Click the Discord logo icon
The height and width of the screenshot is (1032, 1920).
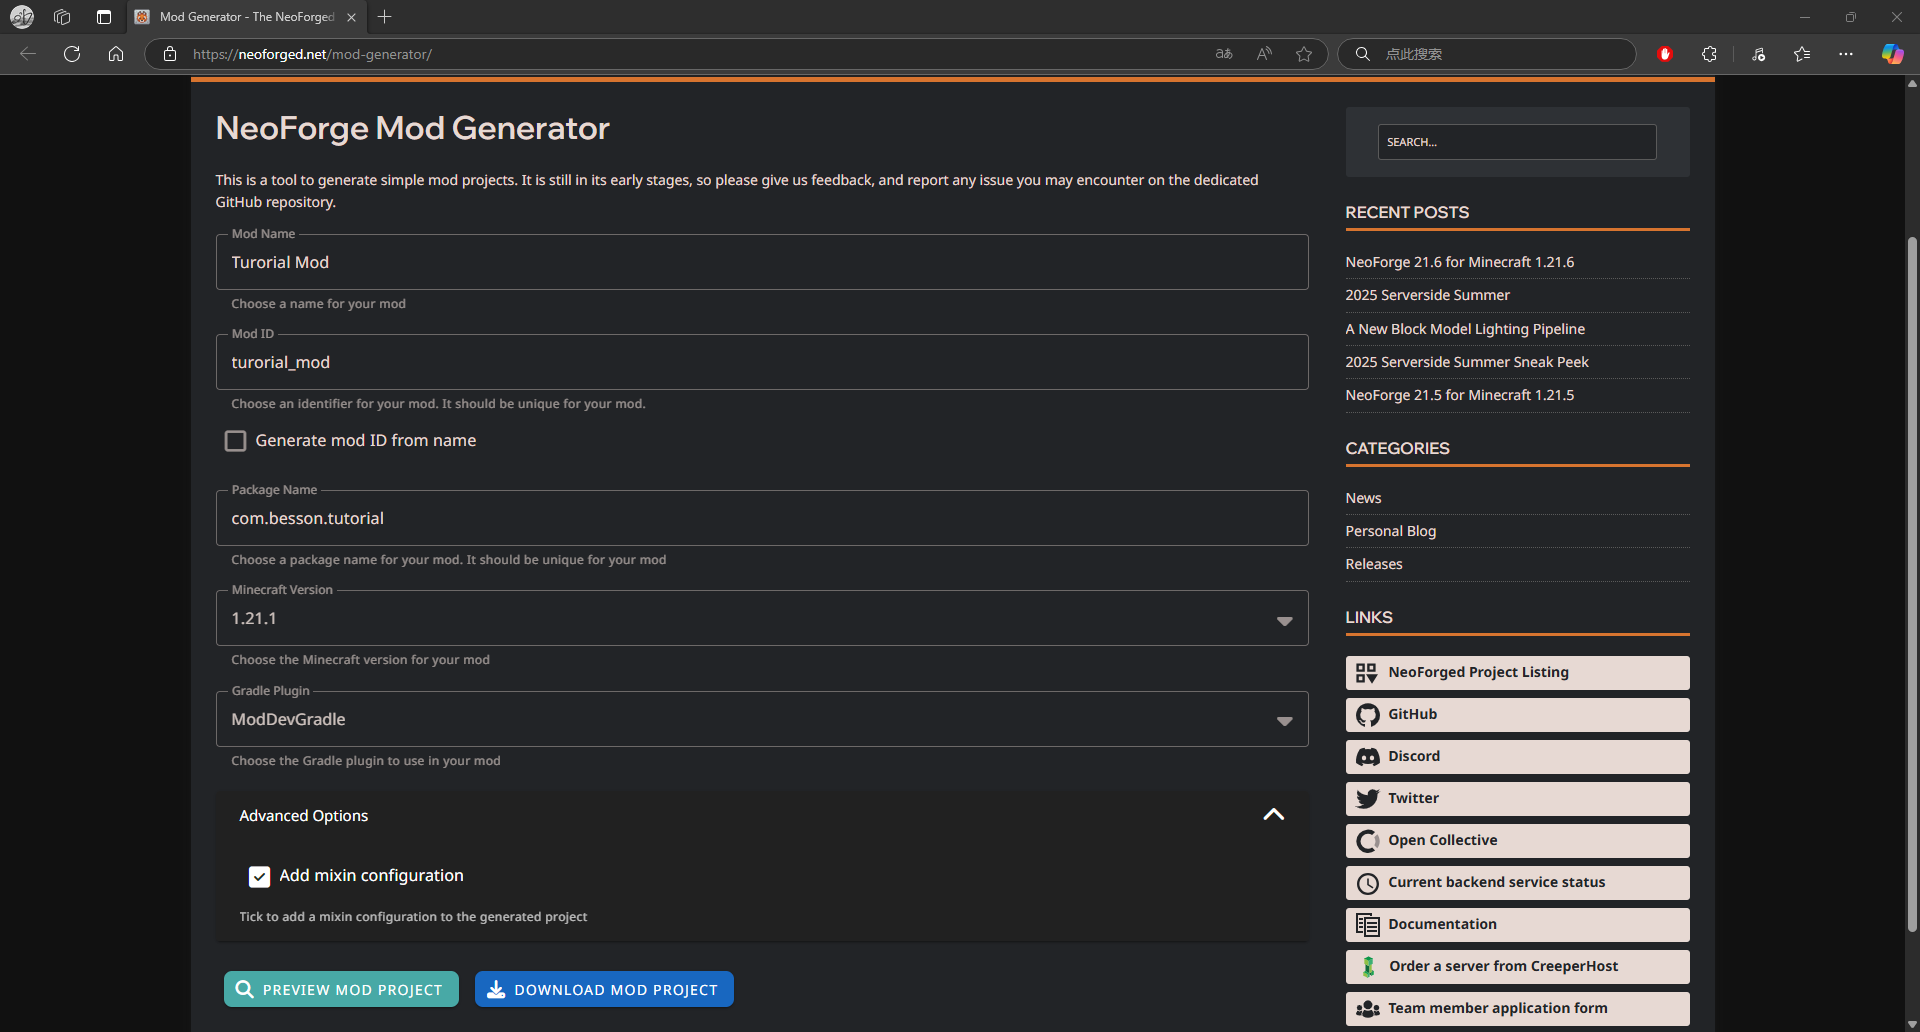[x=1367, y=757]
